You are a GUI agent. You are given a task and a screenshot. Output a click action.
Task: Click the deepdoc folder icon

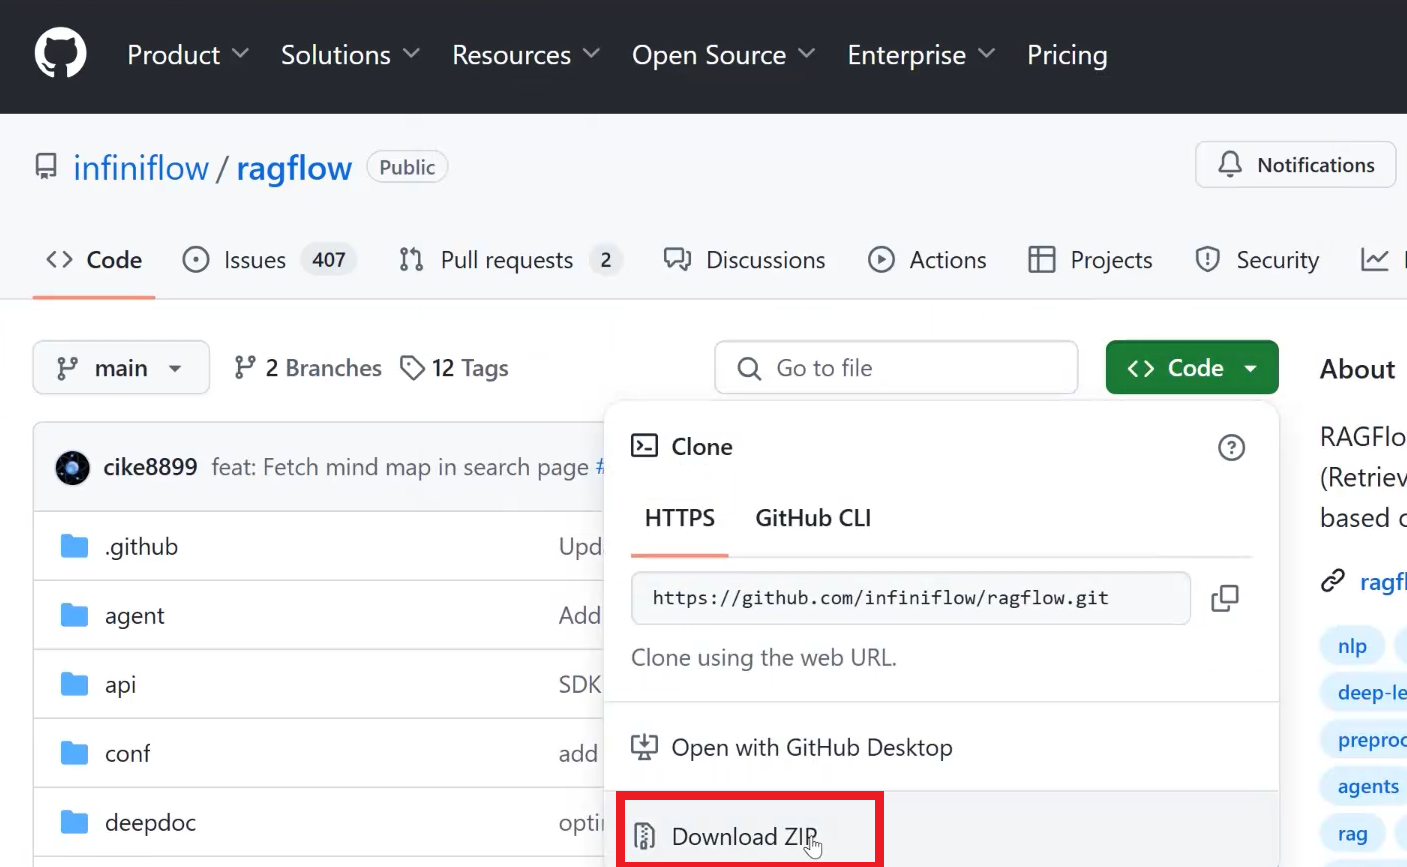coord(74,822)
